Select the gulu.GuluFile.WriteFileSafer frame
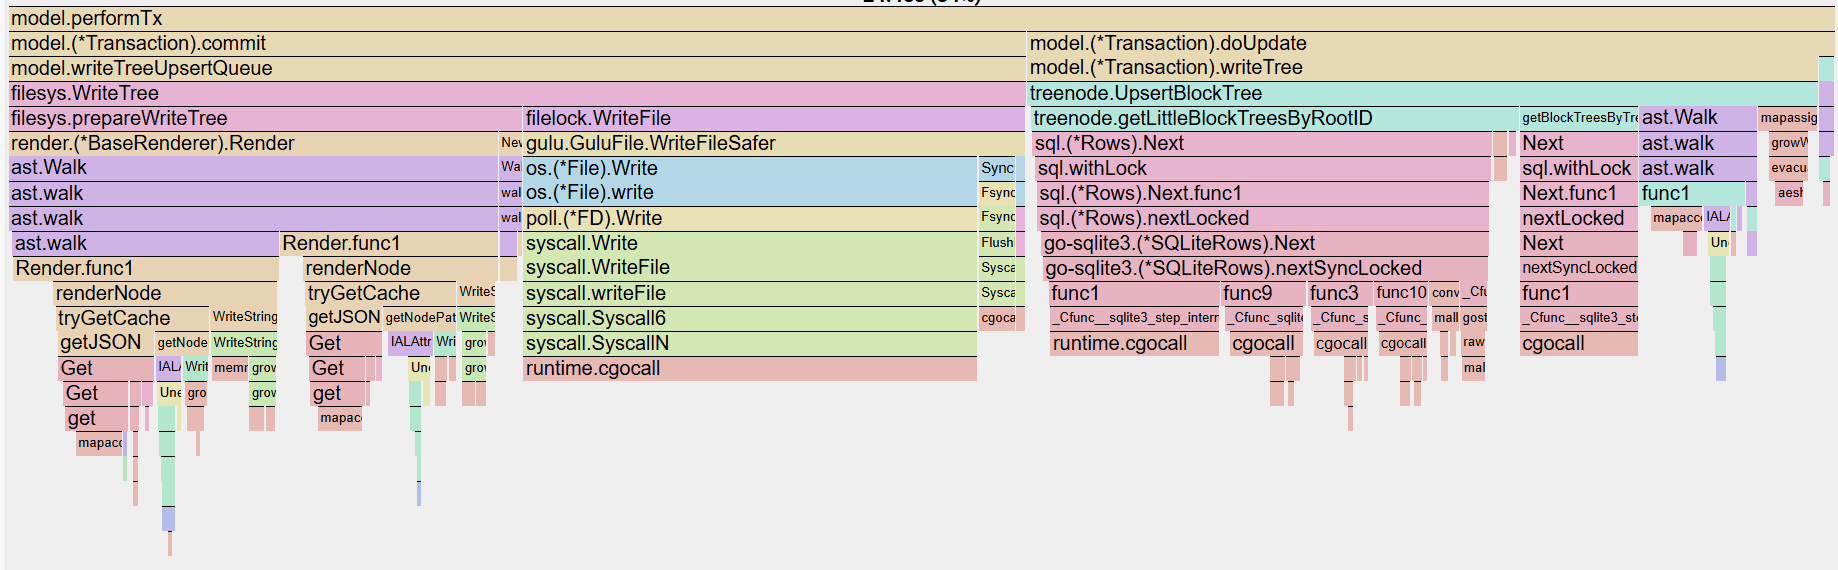Image resolution: width=1838 pixels, height=570 pixels. click(774, 144)
